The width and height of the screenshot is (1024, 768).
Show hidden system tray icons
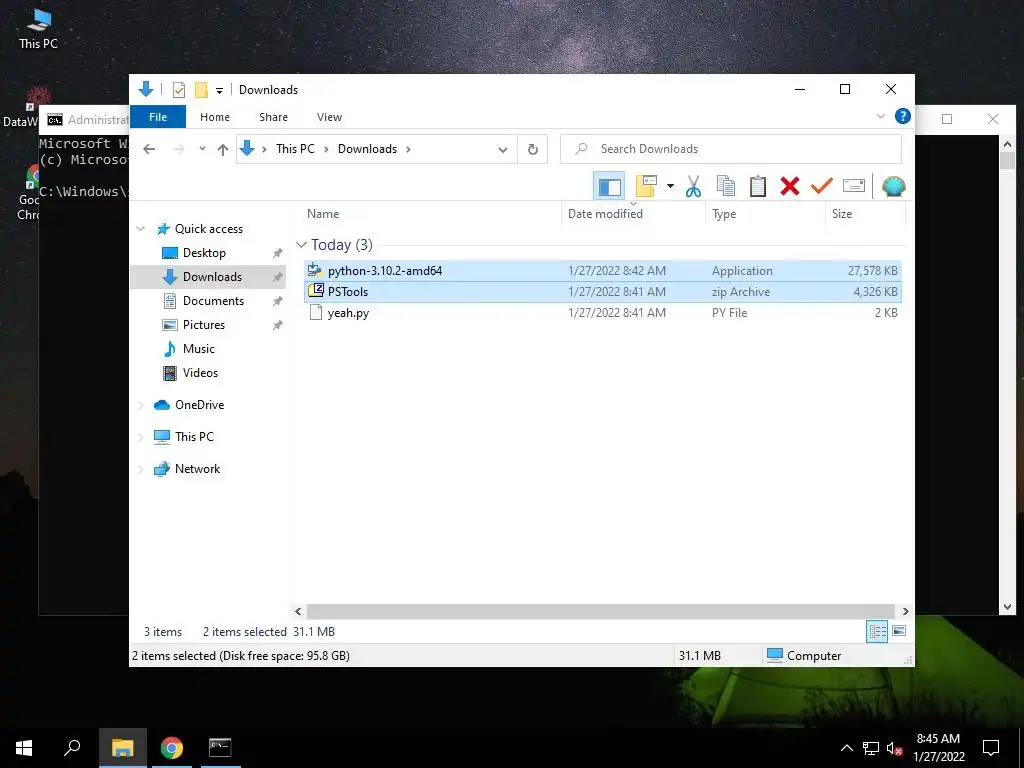point(846,748)
